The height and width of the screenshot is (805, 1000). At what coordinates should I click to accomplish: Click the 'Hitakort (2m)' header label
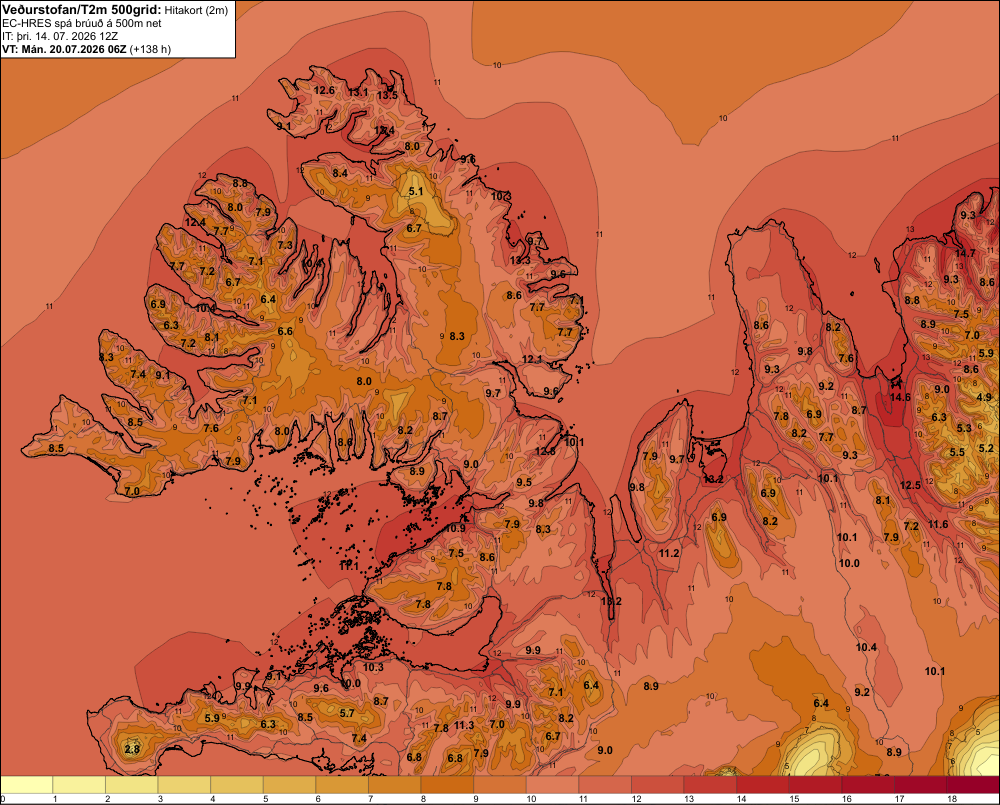tap(196, 10)
